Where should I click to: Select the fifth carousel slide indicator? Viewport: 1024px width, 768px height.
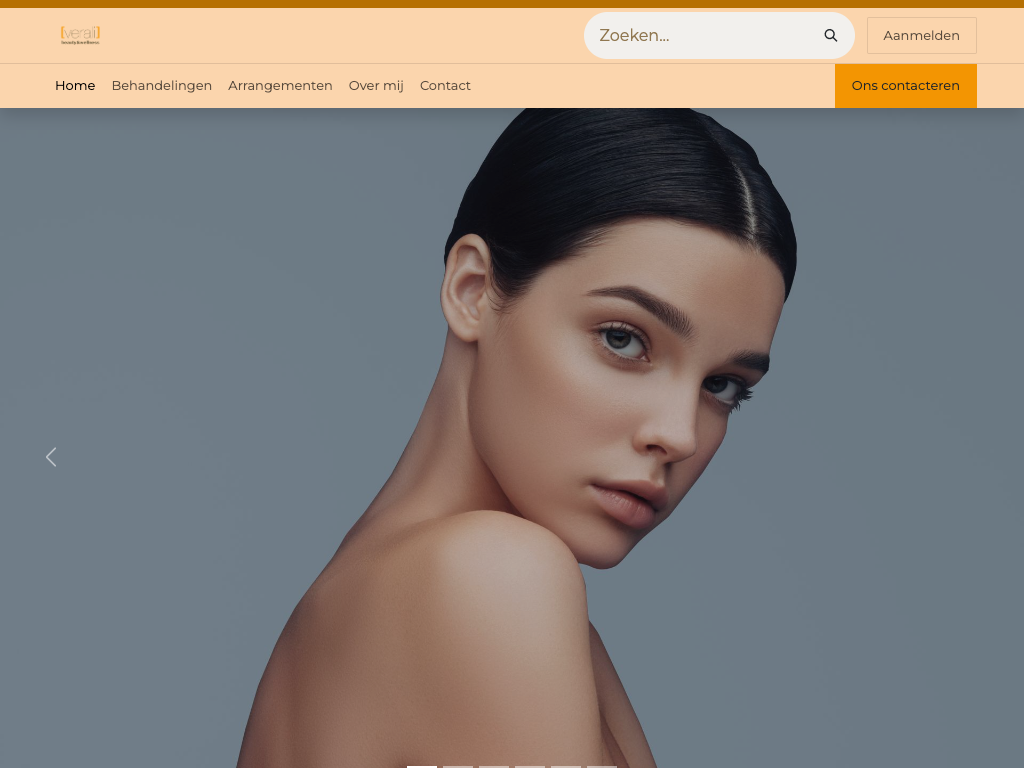tap(566, 765)
